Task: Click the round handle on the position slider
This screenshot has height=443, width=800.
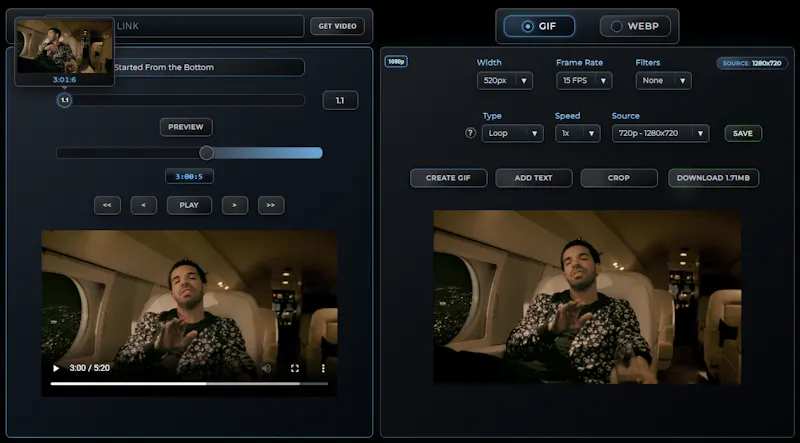Action: (207, 153)
